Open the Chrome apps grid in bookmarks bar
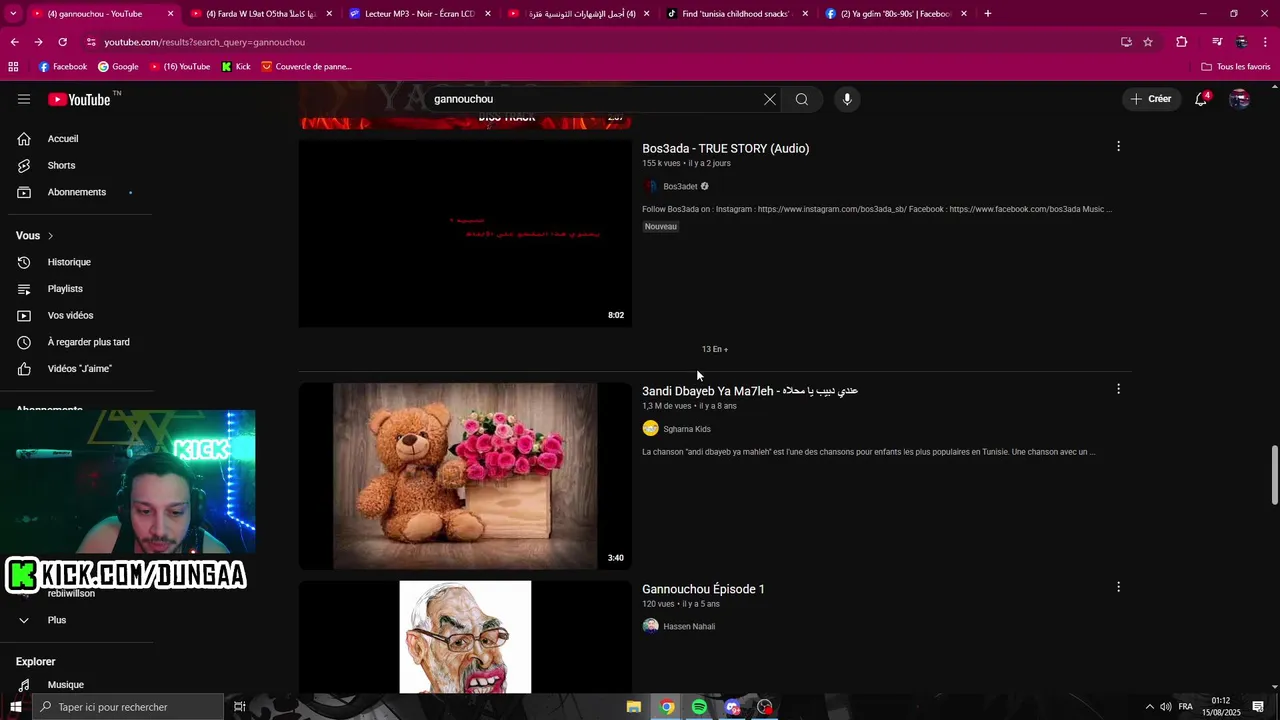This screenshot has width=1280, height=720. click(x=13, y=67)
